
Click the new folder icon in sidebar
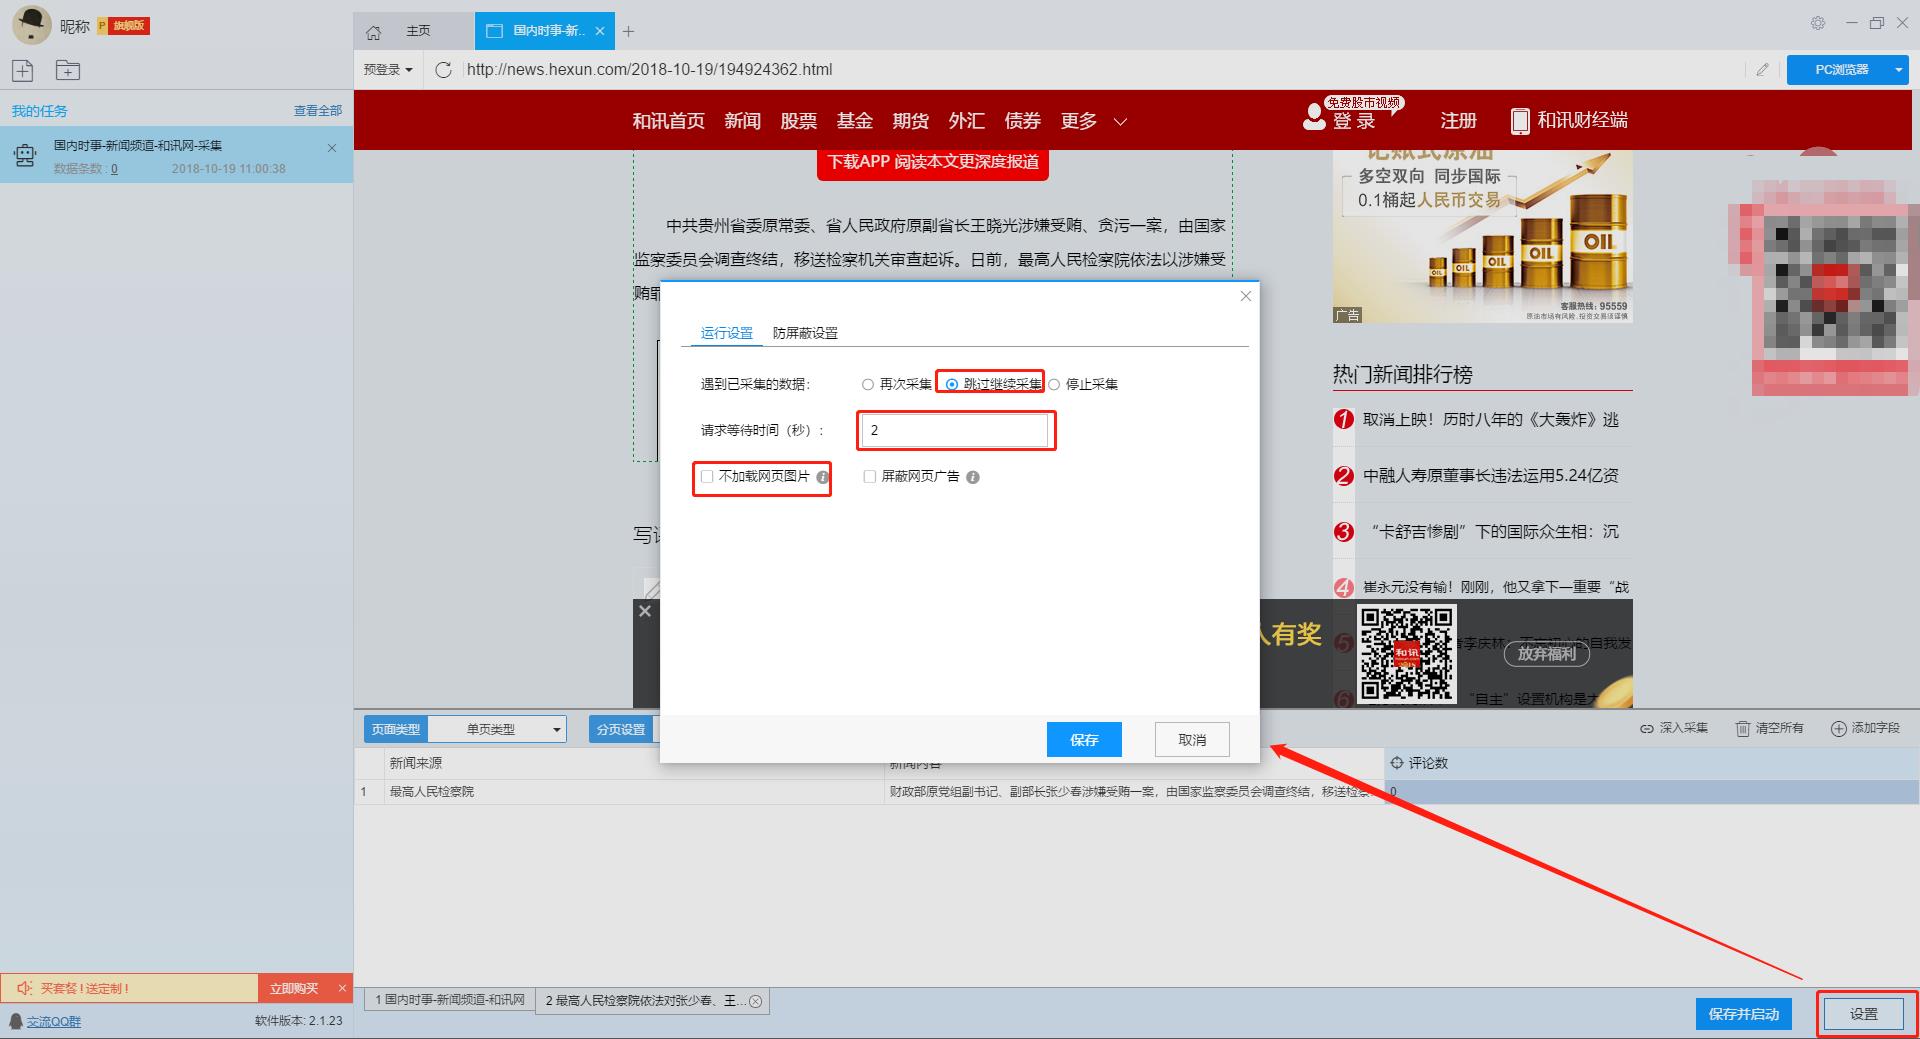tap(68, 70)
